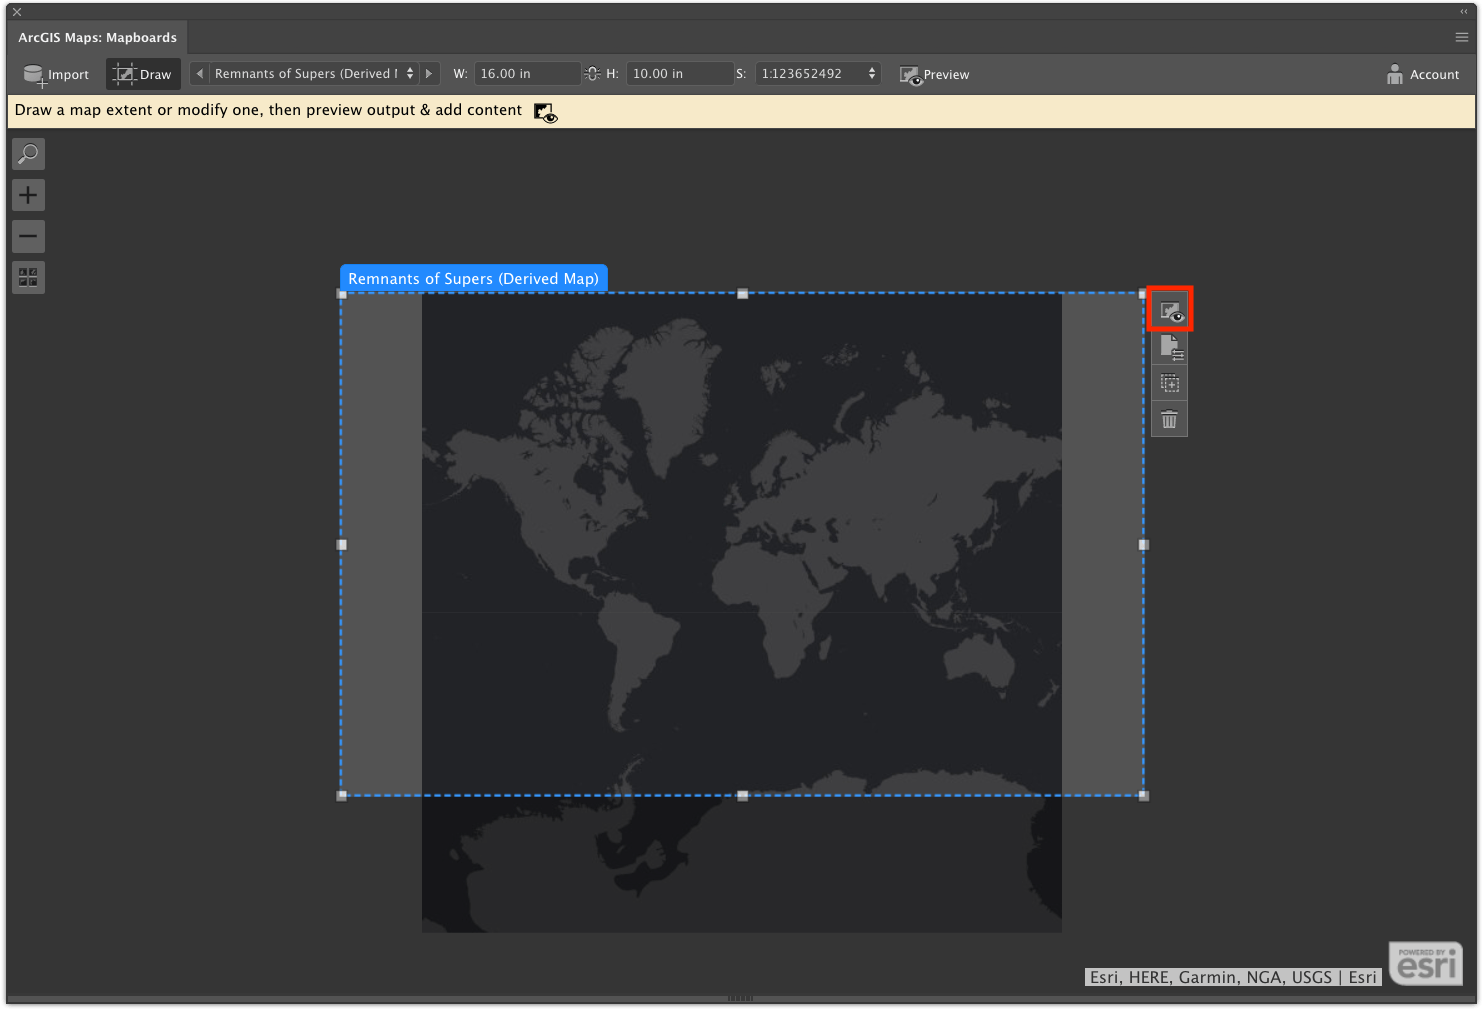Open the mapboard name dropdown

(314, 73)
